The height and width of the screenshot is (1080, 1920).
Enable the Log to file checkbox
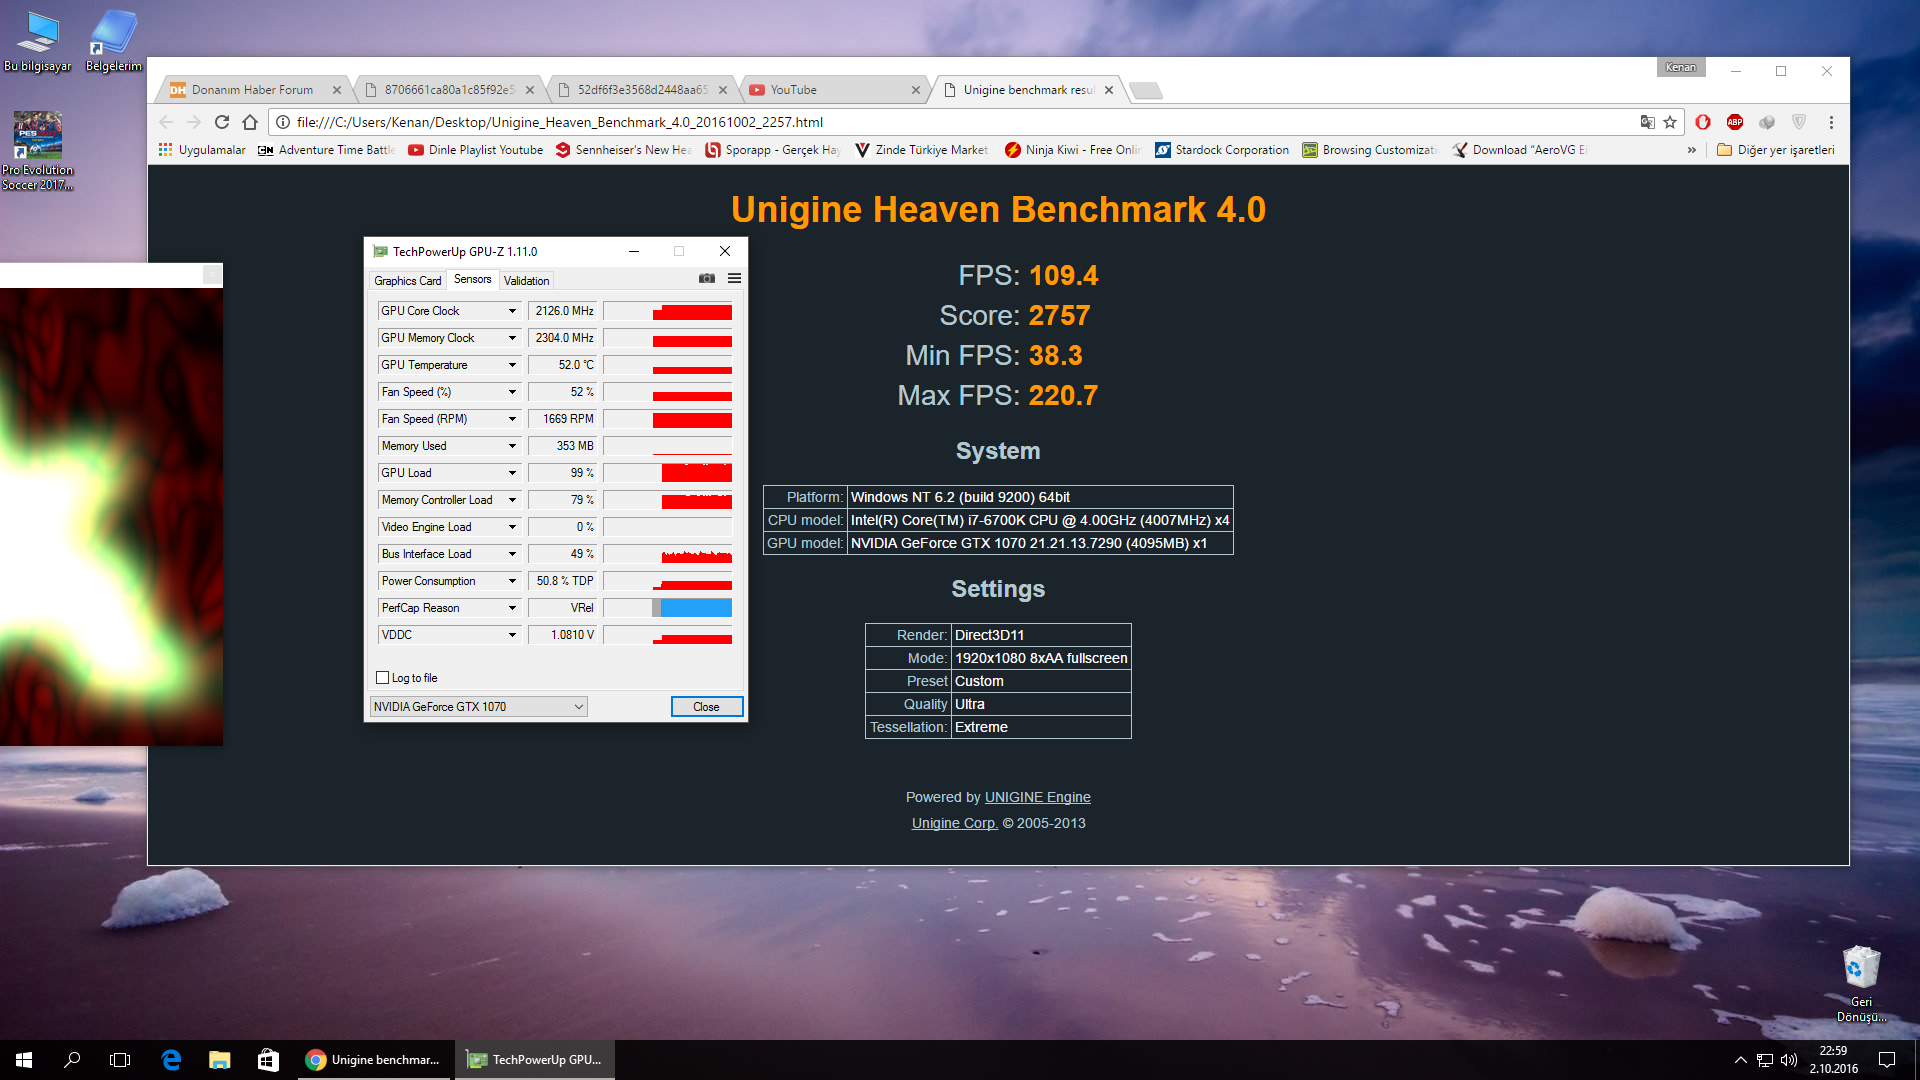(382, 678)
